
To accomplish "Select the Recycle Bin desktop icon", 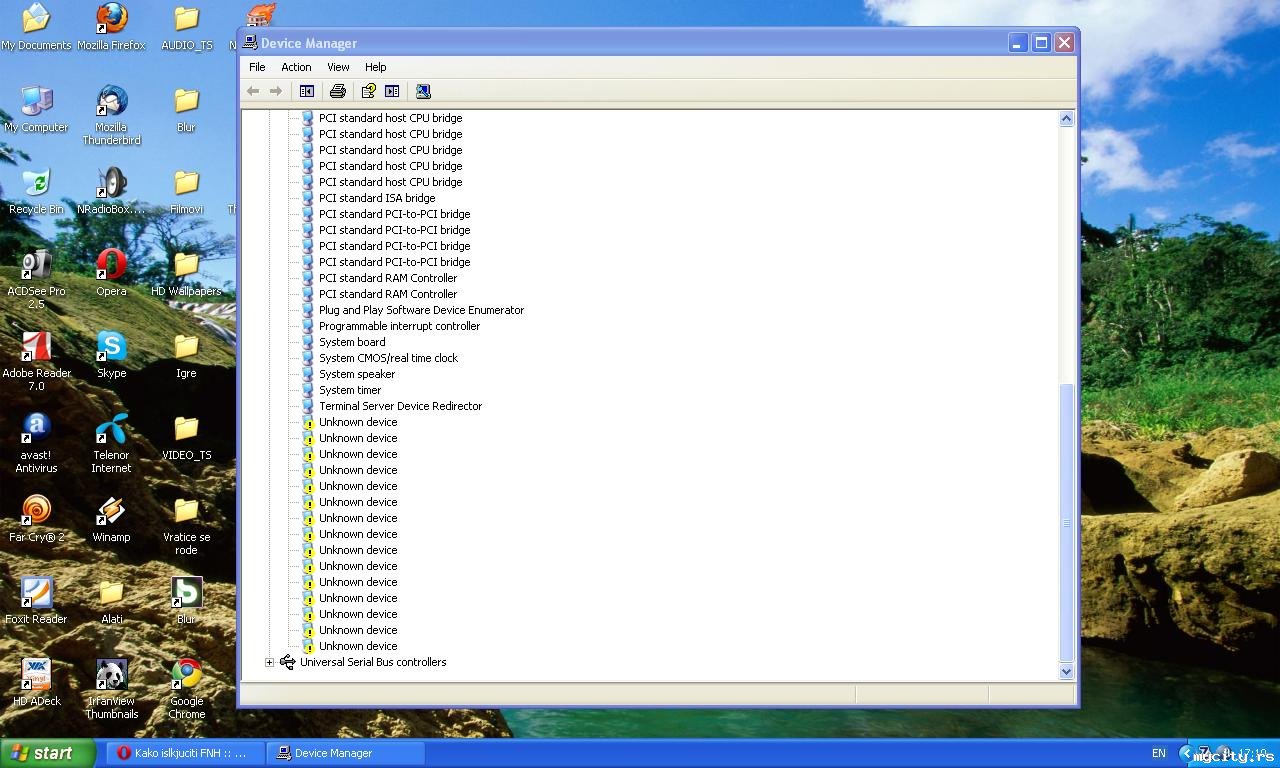I will click(36, 191).
